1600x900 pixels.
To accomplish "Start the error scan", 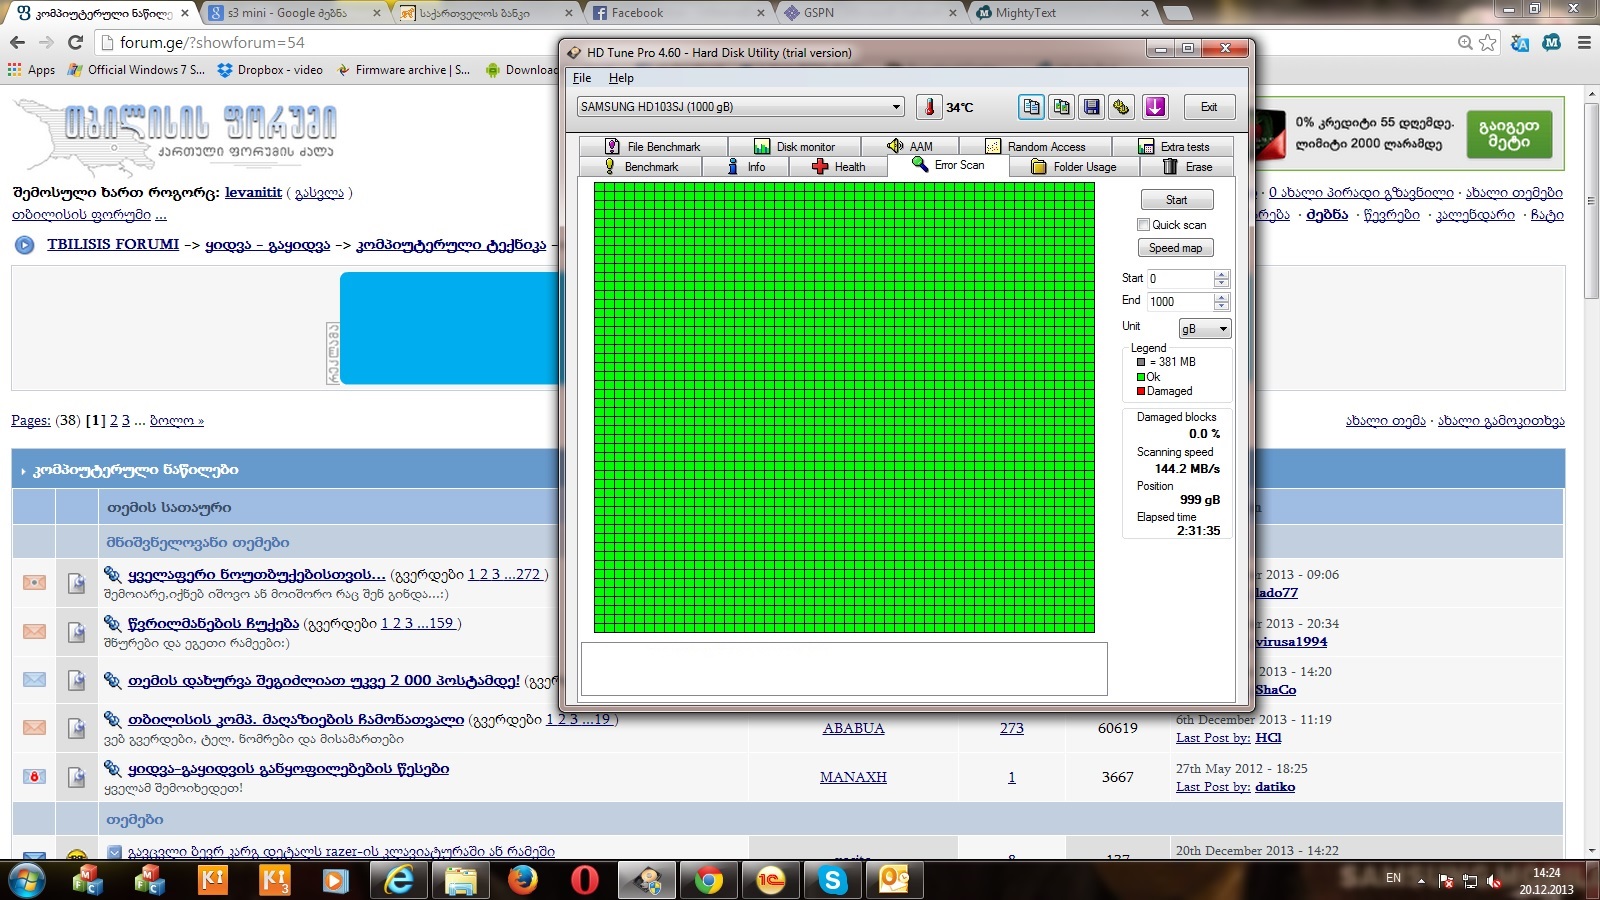I will coord(1176,200).
